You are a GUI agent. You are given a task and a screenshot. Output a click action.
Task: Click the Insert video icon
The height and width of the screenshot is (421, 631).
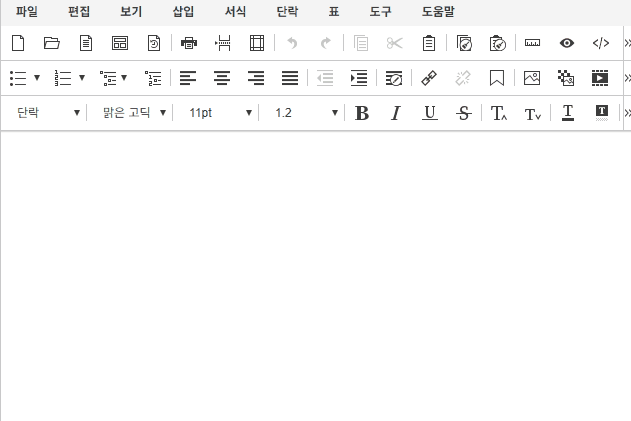point(600,78)
